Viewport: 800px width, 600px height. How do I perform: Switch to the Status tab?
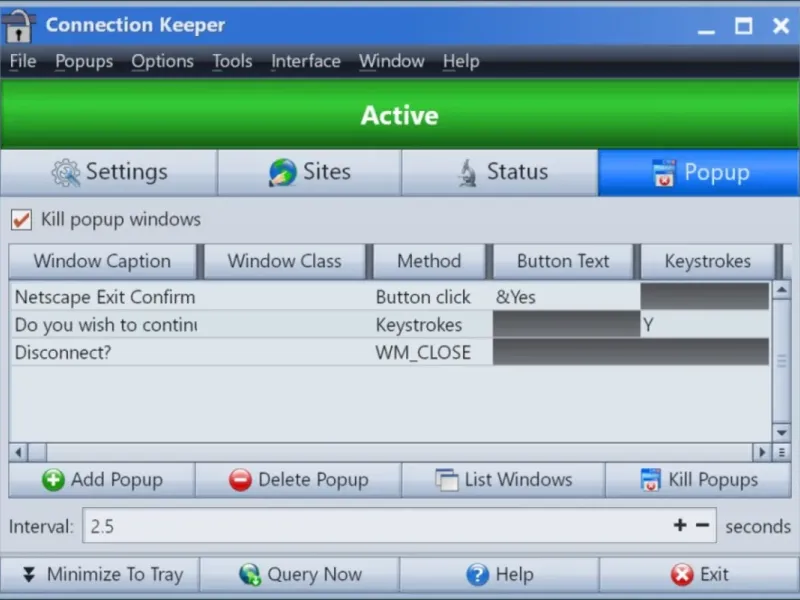point(499,172)
